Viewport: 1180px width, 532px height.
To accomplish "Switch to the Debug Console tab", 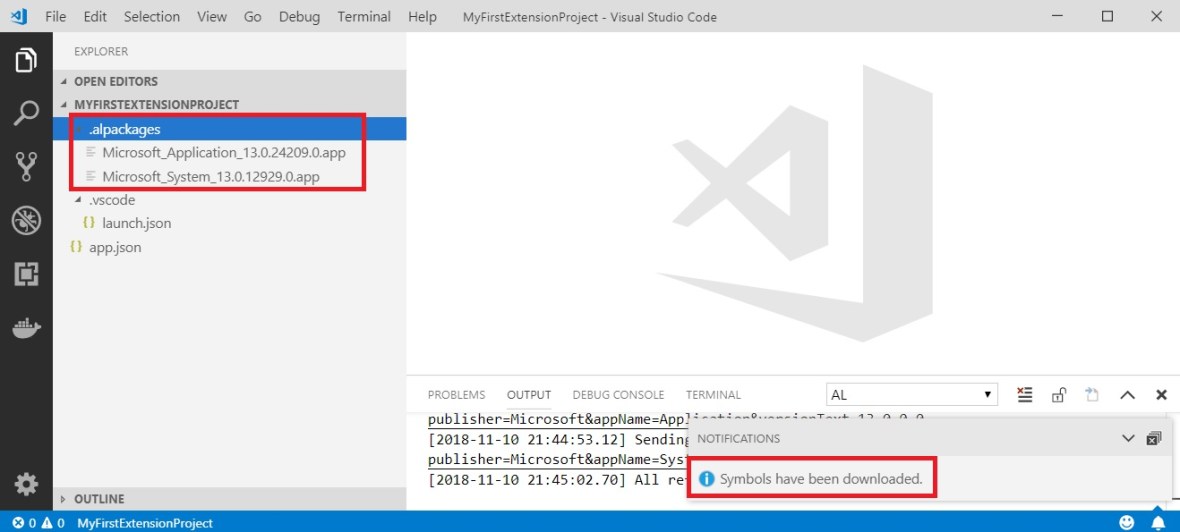I will (x=618, y=395).
